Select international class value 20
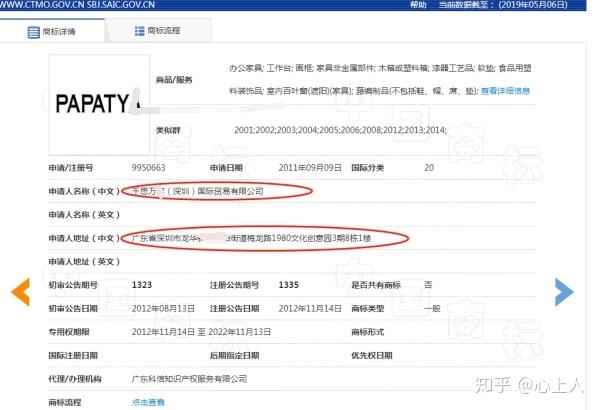 [429, 168]
